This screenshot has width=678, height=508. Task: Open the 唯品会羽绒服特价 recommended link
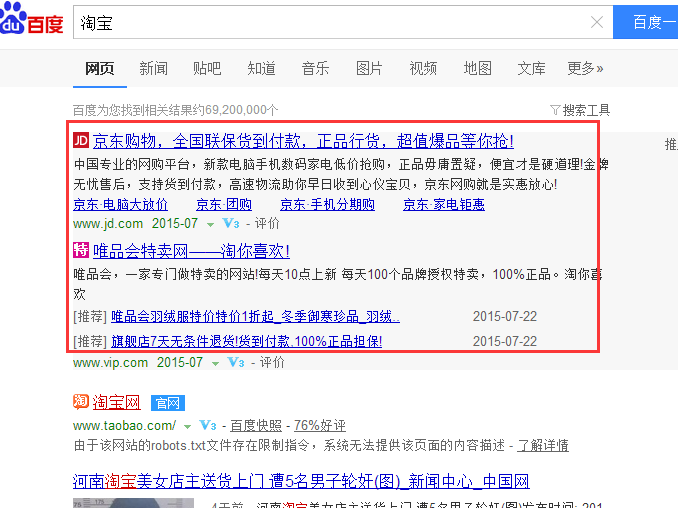pyautogui.click(x=255, y=316)
